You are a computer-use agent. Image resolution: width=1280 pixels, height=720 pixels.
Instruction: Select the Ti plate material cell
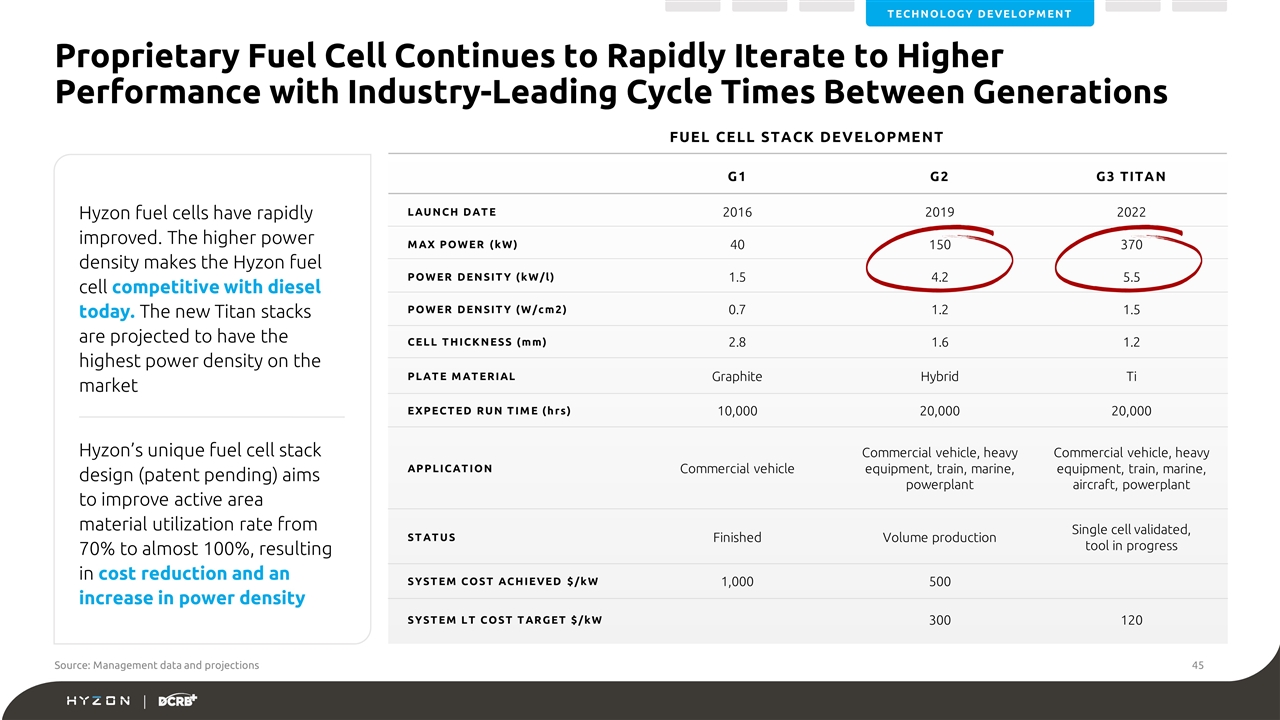[1131, 377]
